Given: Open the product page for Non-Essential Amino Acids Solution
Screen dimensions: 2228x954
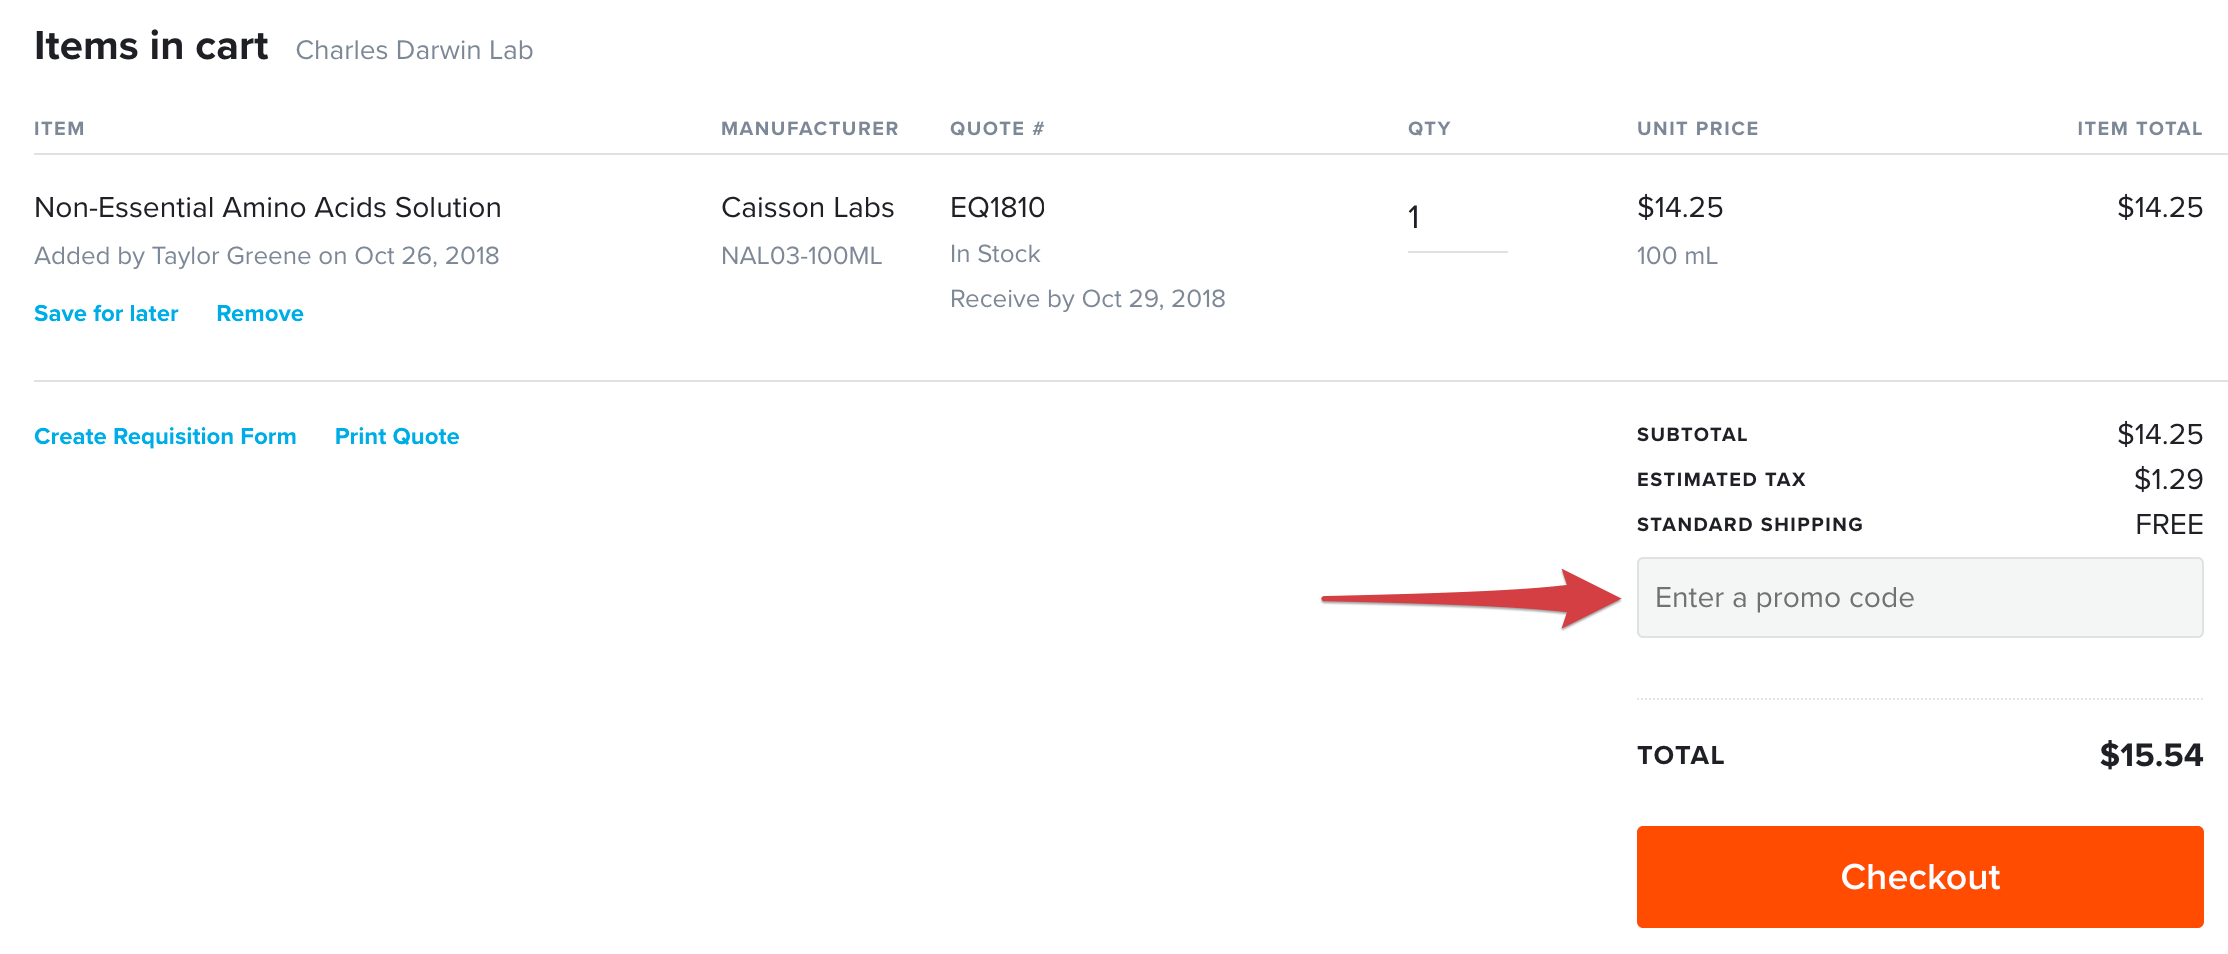Looking at the screenshot, I should point(267,207).
